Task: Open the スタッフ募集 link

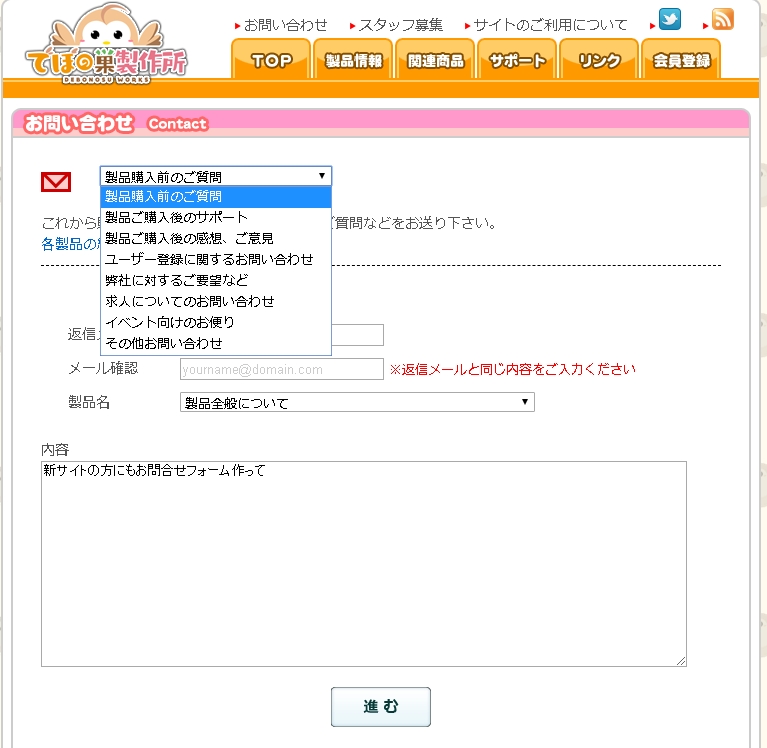Action: tap(400, 25)
